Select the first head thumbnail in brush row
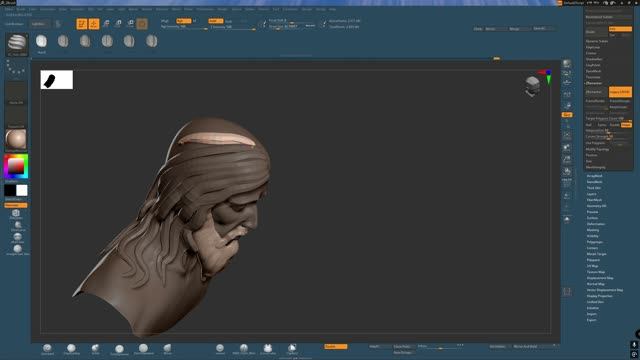Viewport: 640px width, 360px height. click(x=41, y=42)
